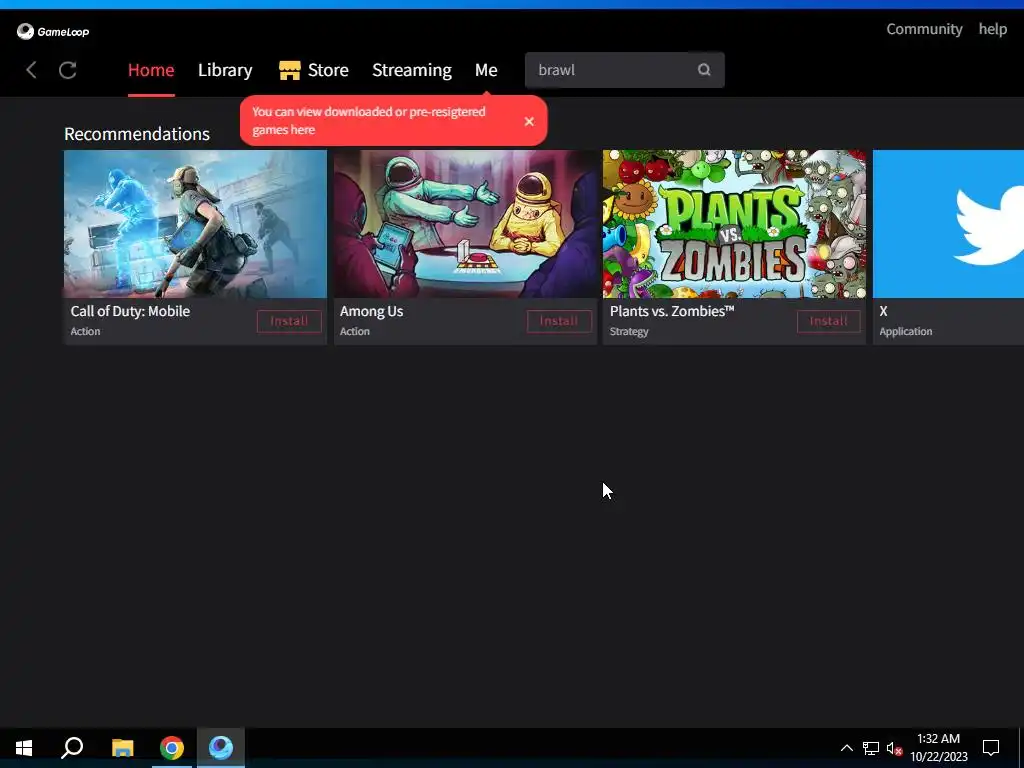Dismiss the red tooltip with its X
This screenshot has height=768, width=1024.
click(x=529, y=121)
